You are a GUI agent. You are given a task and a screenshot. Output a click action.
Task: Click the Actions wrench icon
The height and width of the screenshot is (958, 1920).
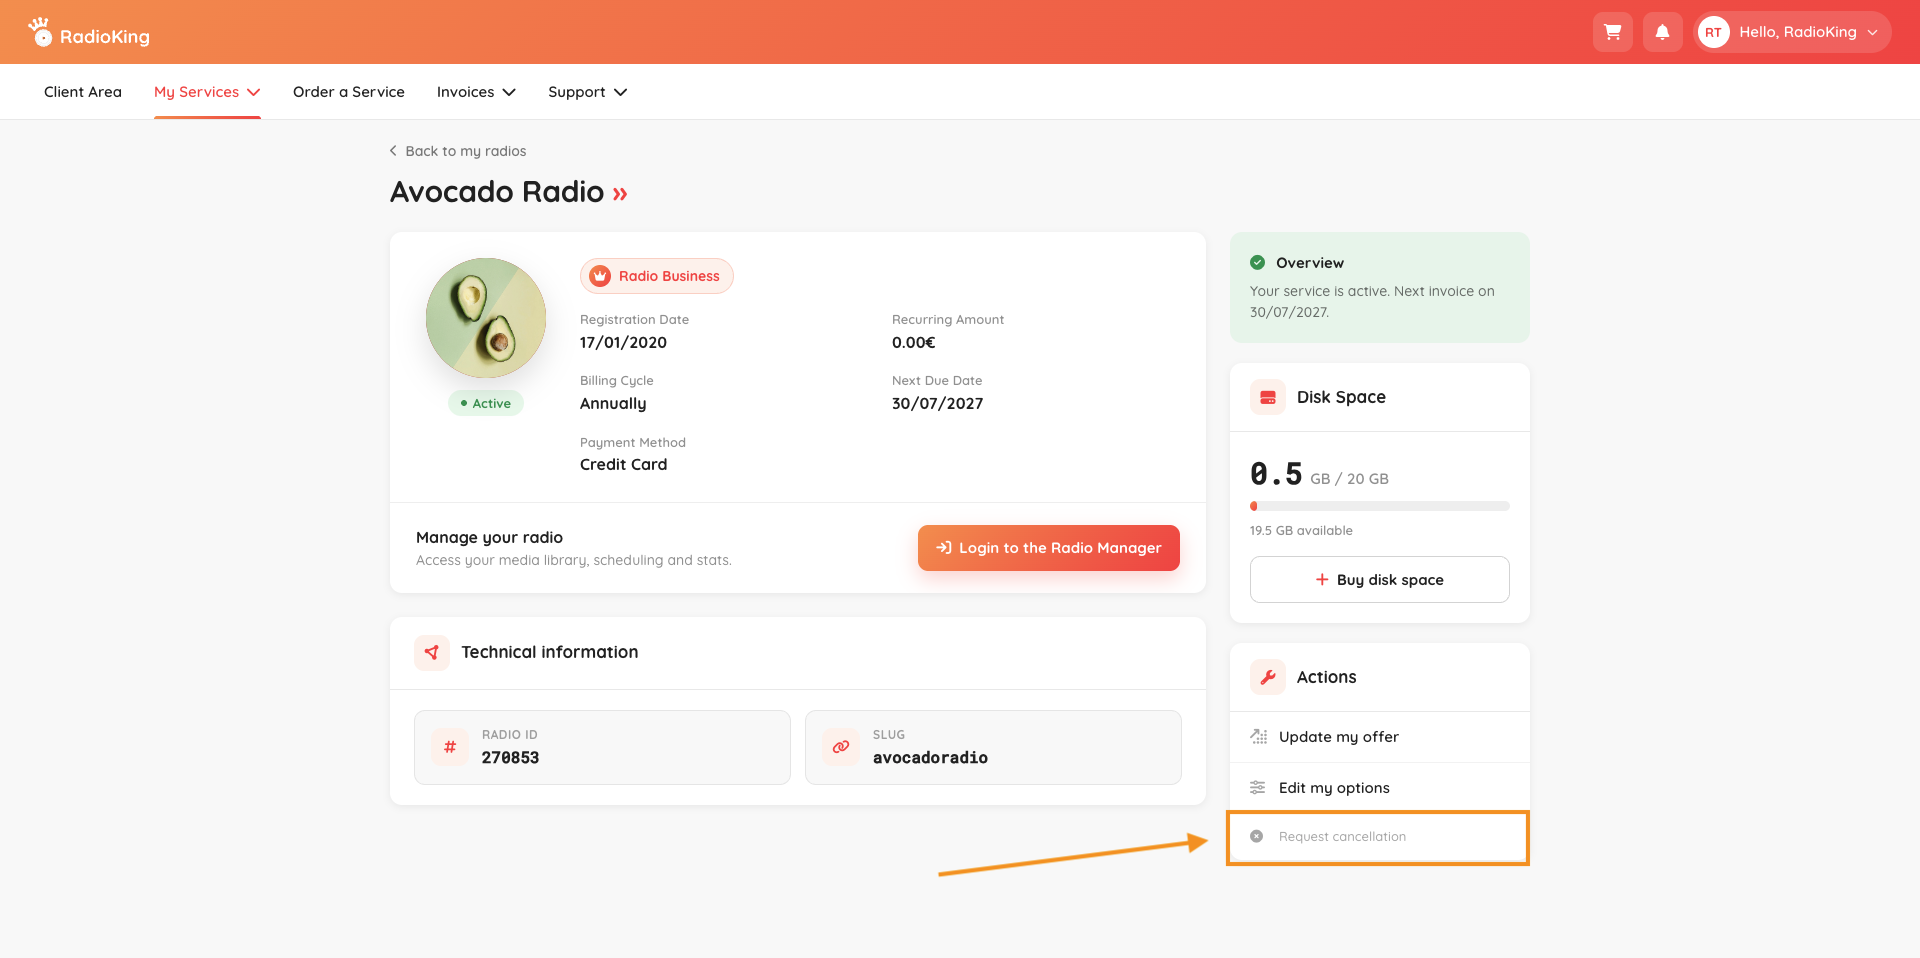click(x=1268, y=677)
